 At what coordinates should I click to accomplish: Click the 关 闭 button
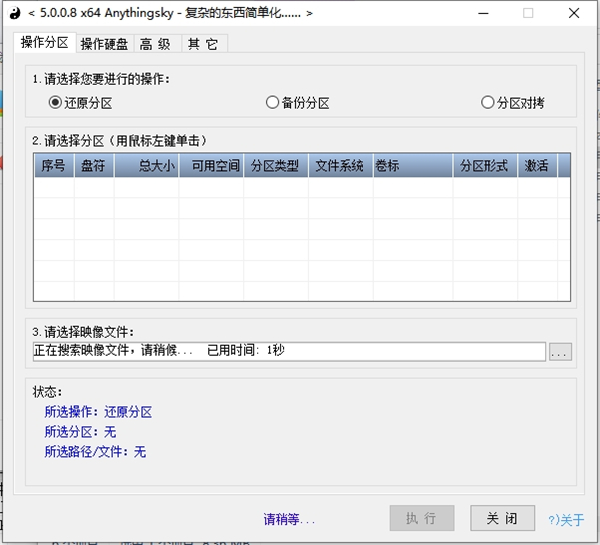[502, 518]
